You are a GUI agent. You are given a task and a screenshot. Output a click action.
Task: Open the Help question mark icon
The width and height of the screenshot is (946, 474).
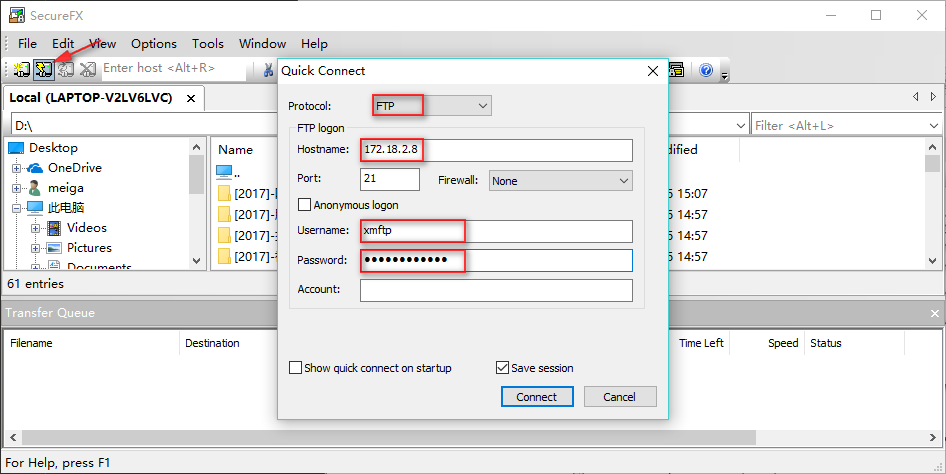706,70
